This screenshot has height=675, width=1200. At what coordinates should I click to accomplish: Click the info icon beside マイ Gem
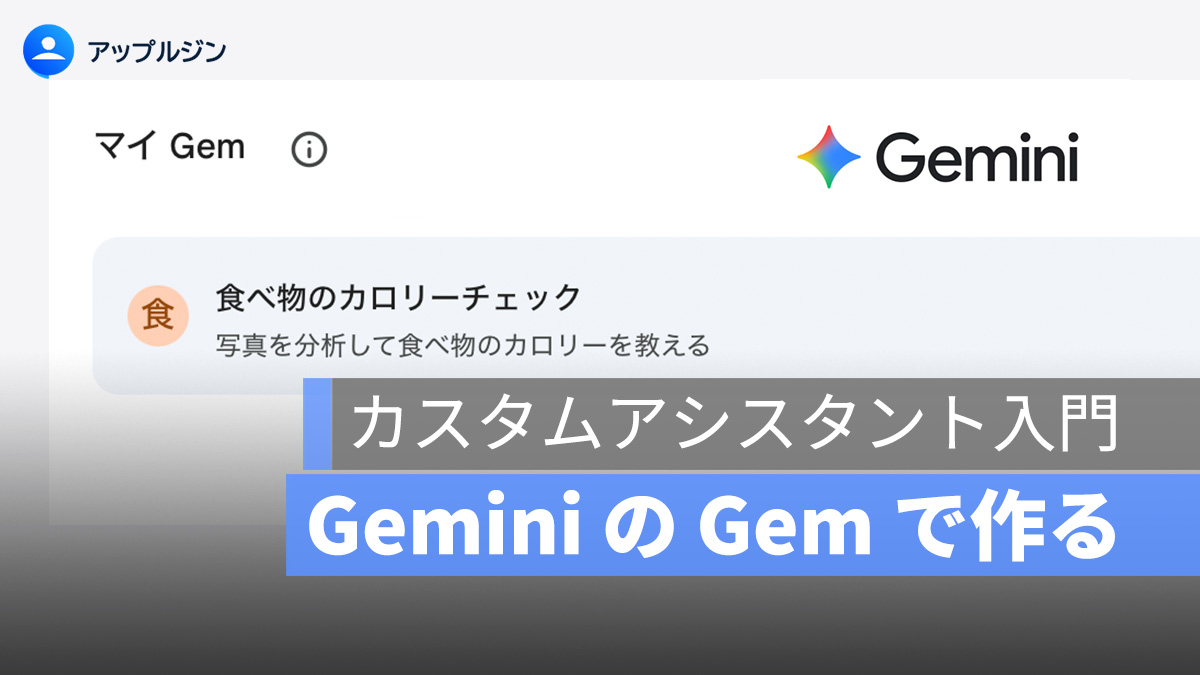309,150
